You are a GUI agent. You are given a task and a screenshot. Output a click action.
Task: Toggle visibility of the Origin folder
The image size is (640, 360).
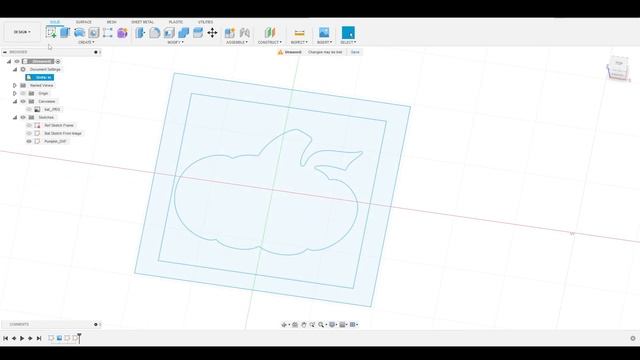coord(23,93)
